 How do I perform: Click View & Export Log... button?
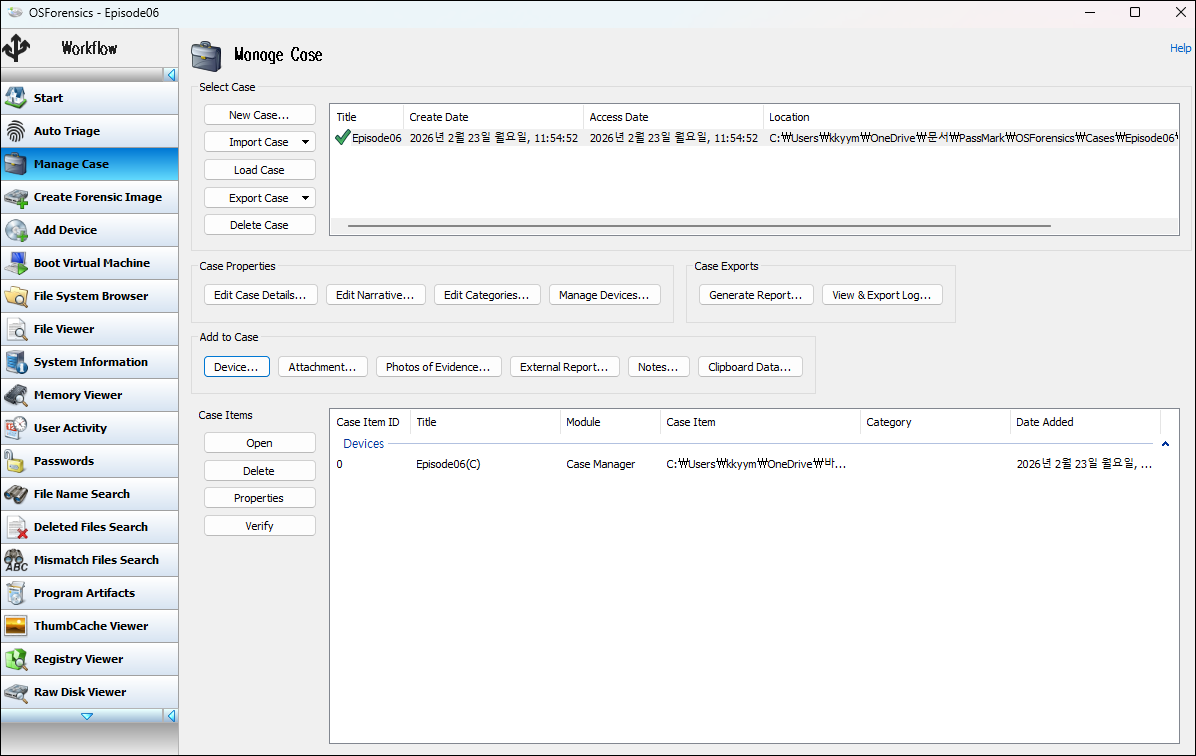point(882,295)
